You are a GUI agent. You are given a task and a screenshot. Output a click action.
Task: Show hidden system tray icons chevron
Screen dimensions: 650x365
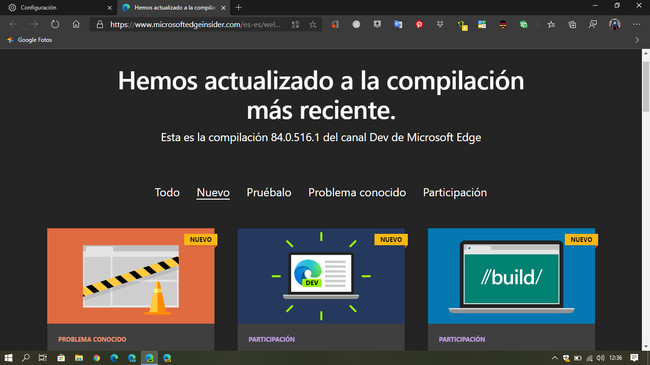554,358
